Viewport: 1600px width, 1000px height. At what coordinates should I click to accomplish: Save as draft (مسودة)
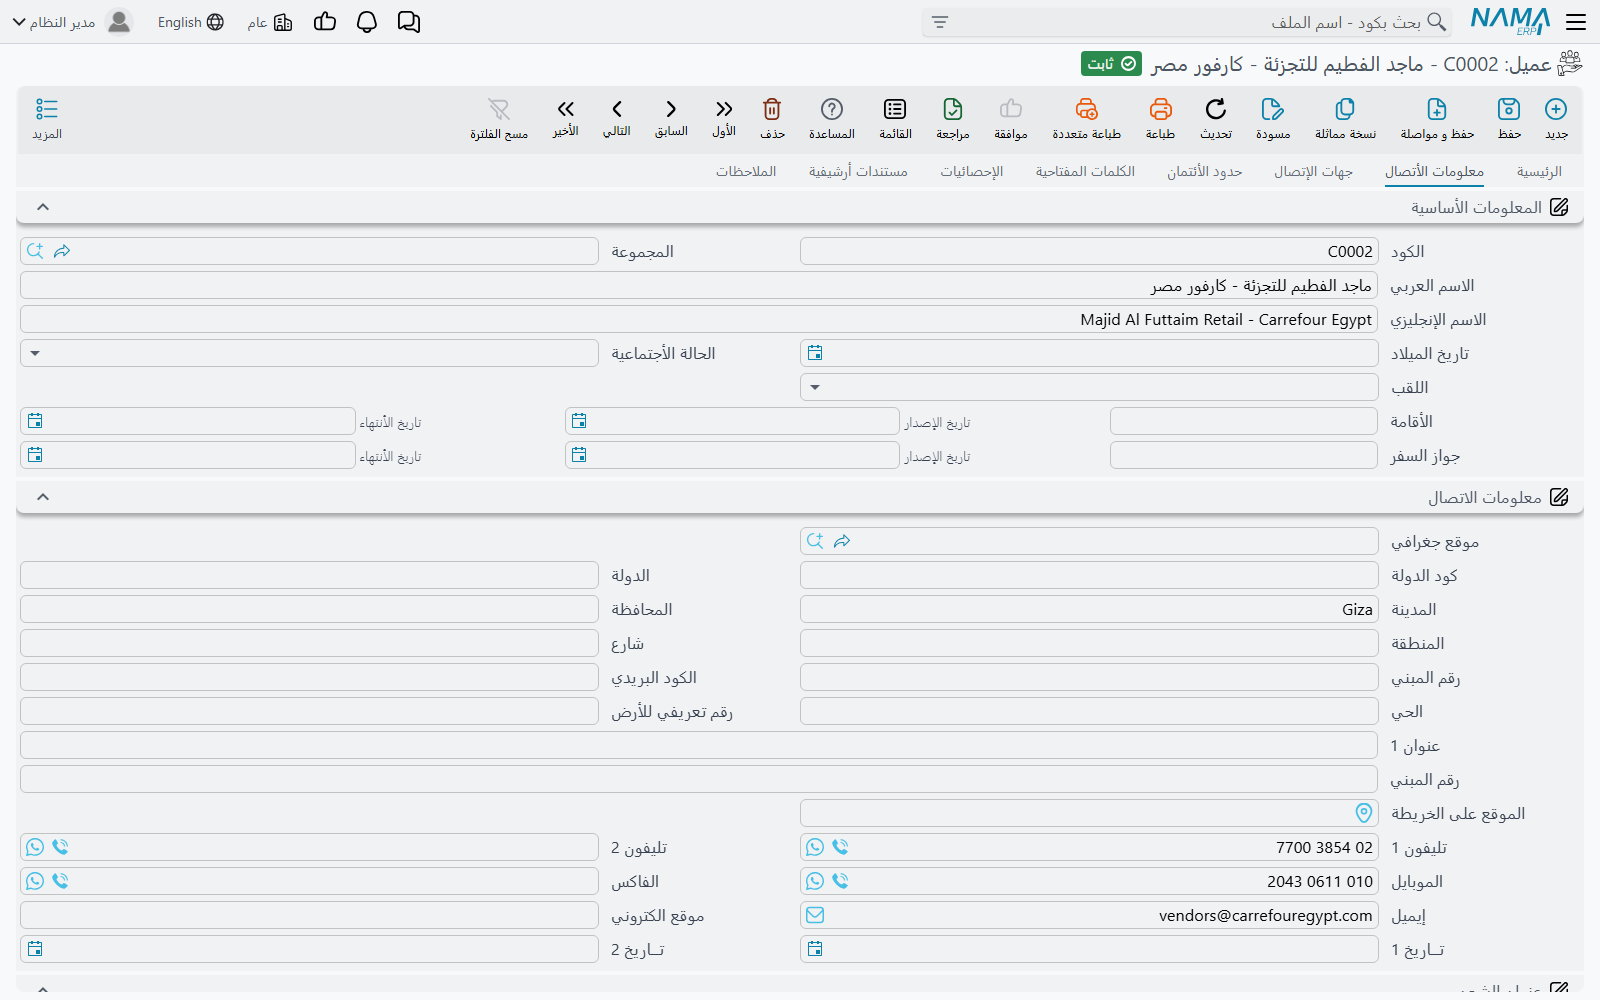click(1273, 109)
